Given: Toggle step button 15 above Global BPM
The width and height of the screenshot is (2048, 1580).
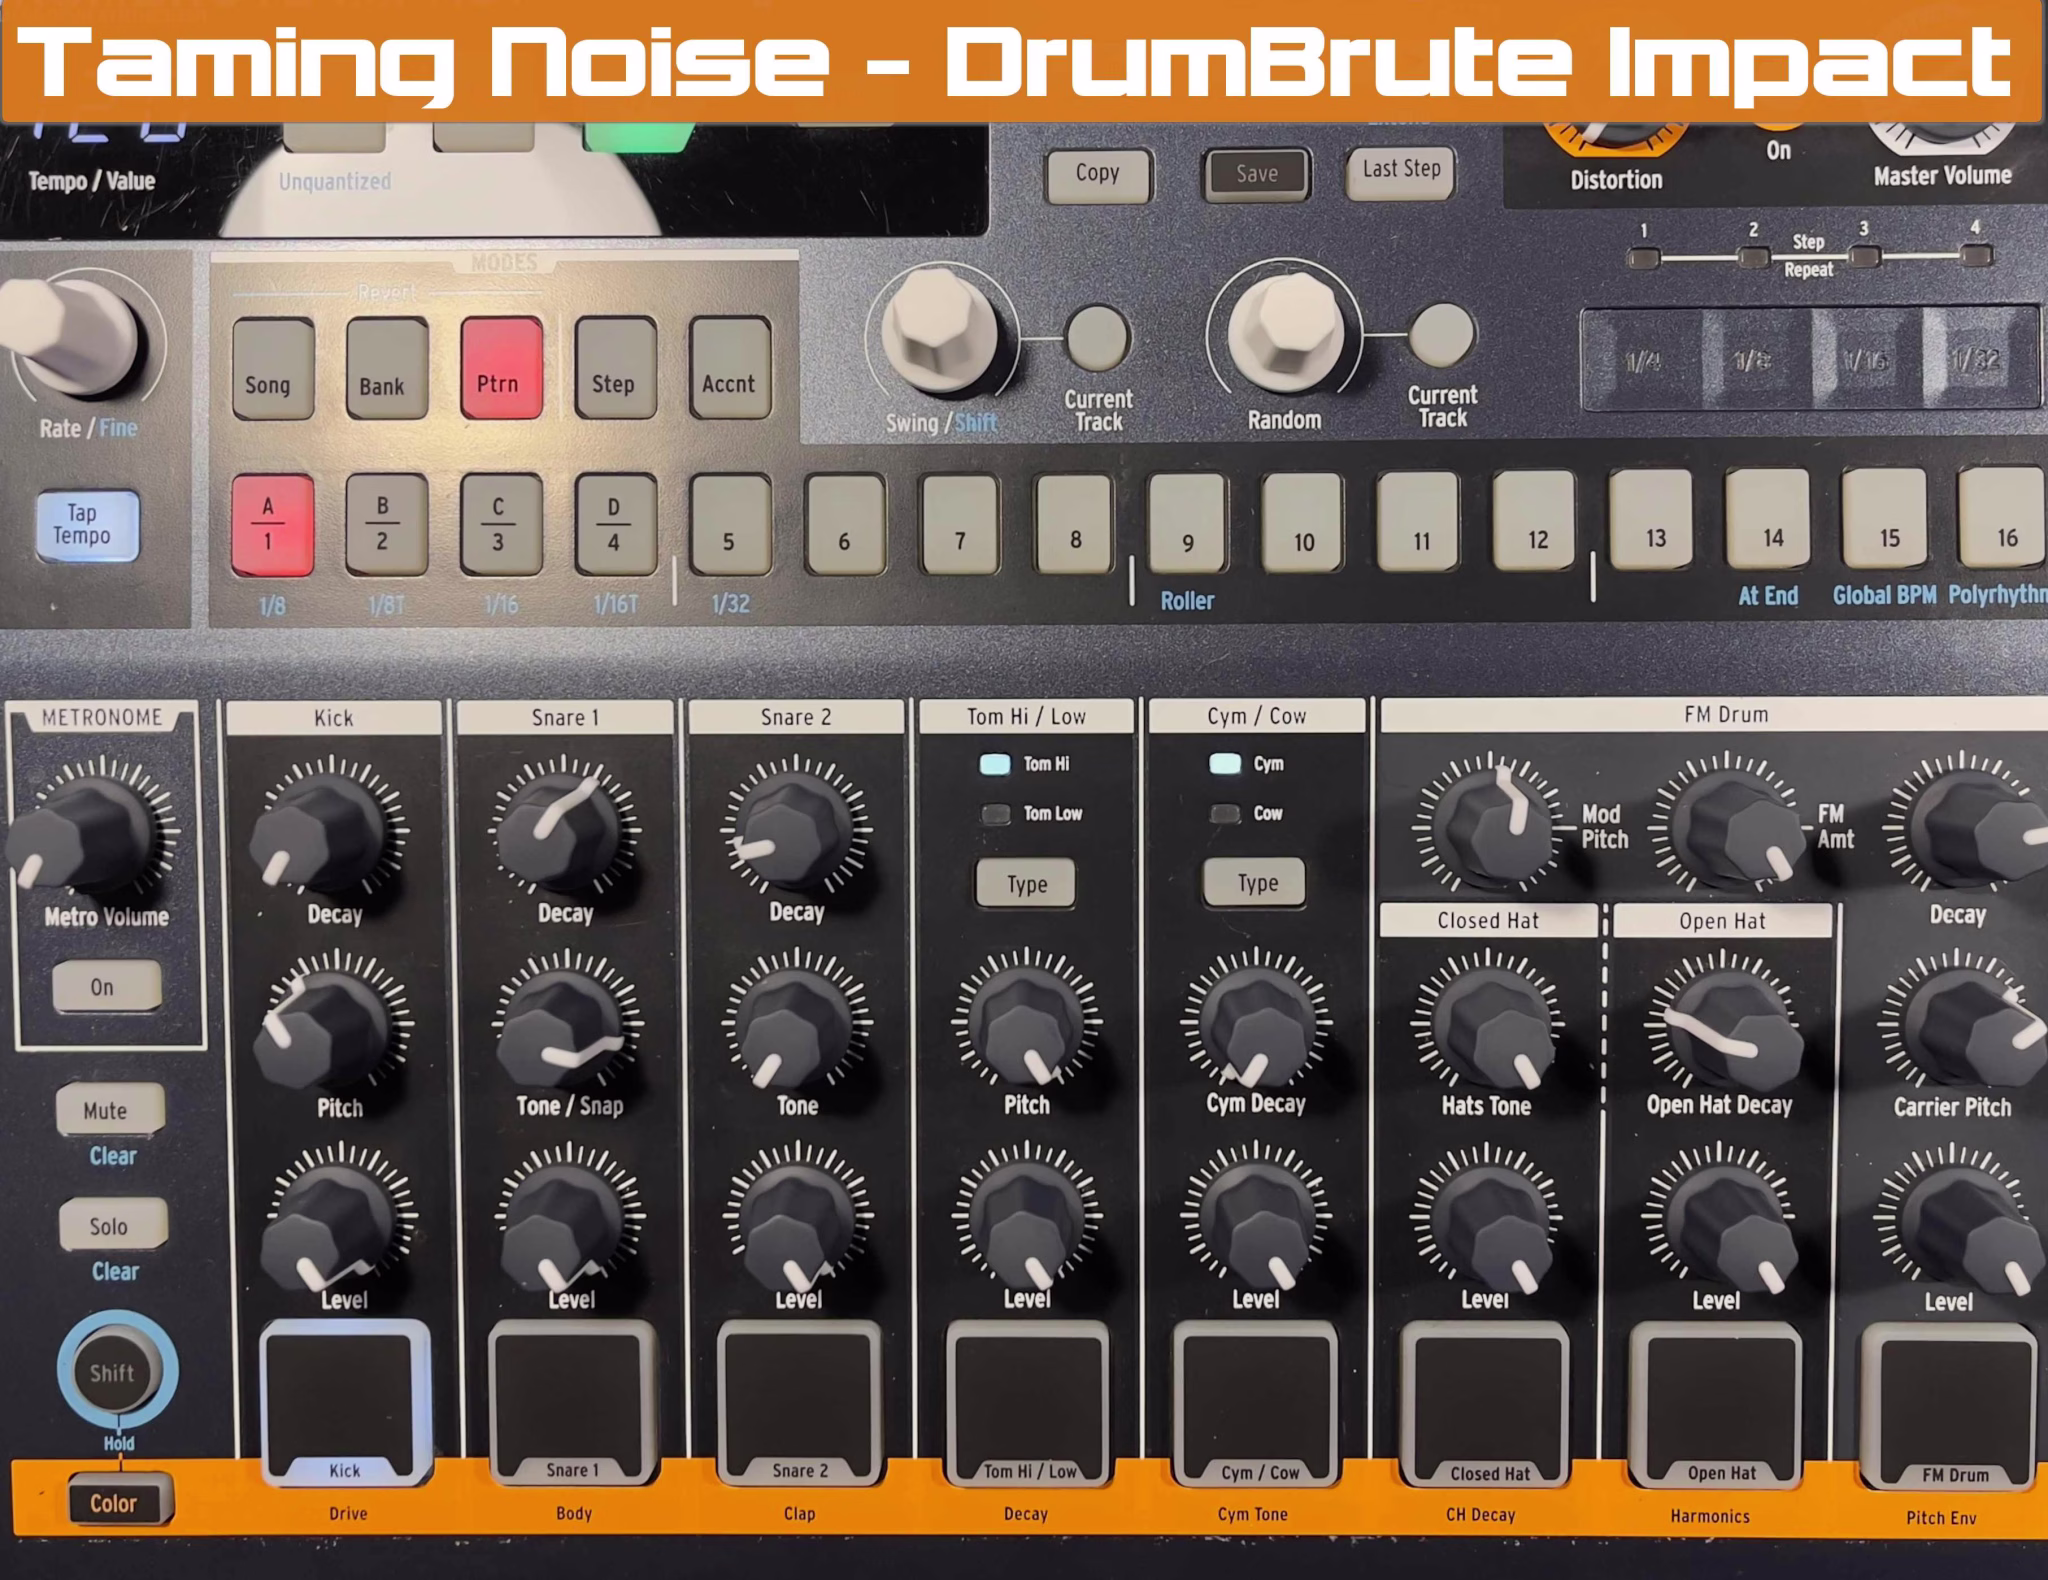Looking at the screenshot, I should (x=1886, y=519).
